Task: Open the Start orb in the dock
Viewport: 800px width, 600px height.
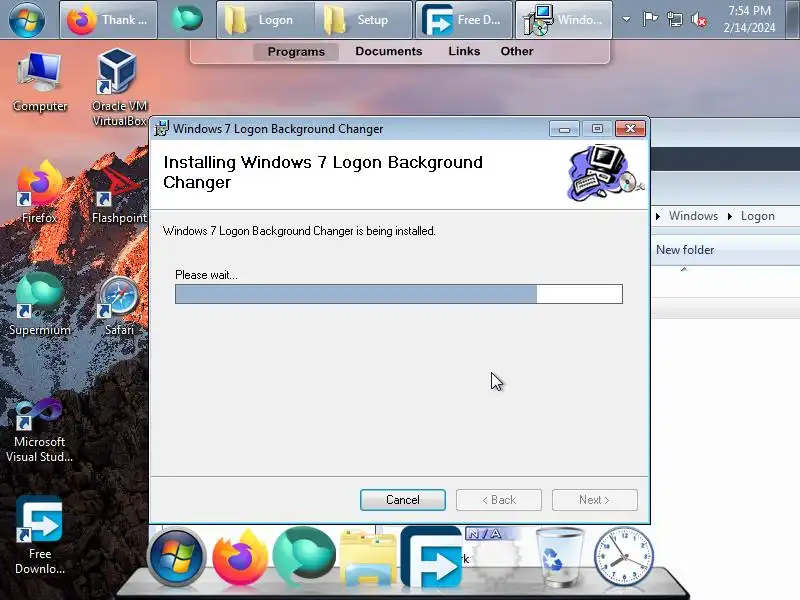Action: click(x=177, y=557)
